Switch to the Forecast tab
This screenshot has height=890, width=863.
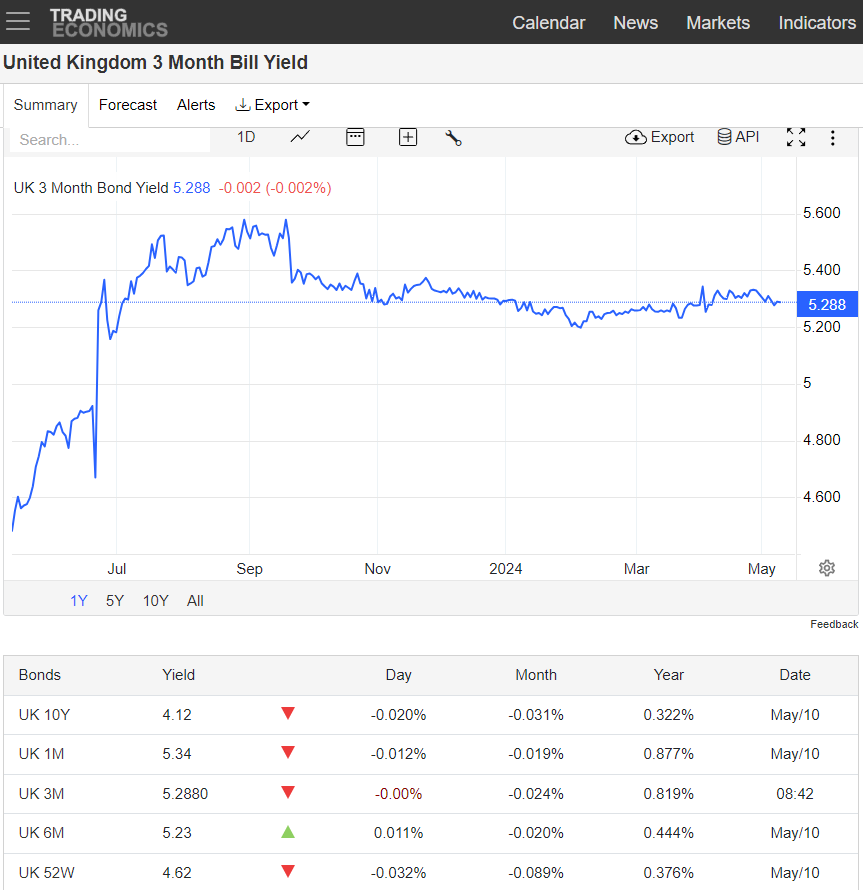(x=128, y=105)
